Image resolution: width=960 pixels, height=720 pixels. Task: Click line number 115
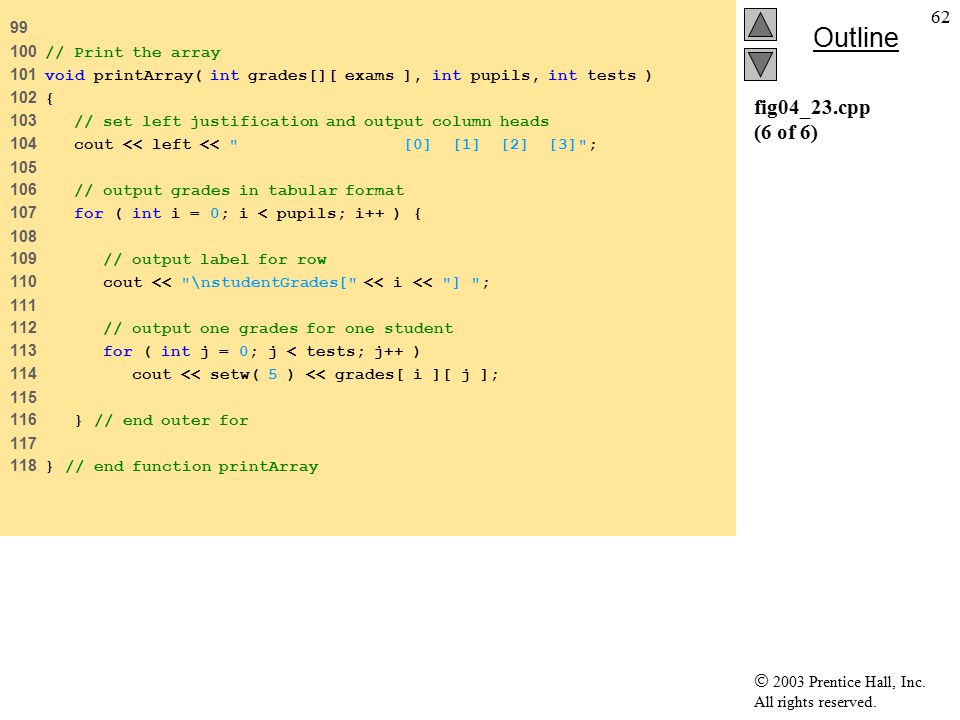(x=23, y=397)
